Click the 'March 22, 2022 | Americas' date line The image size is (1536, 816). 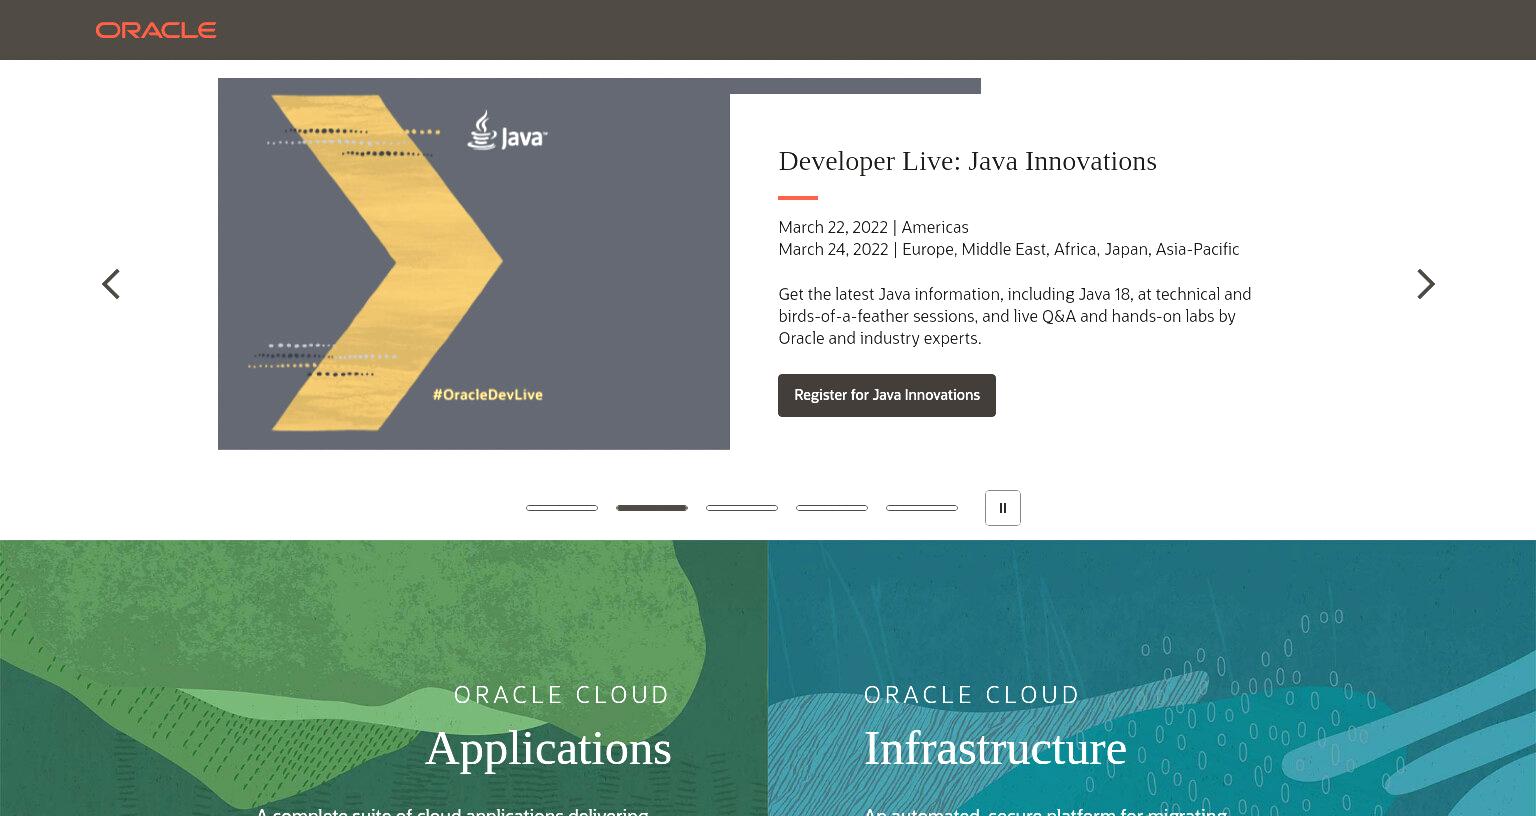coord(873,227)
